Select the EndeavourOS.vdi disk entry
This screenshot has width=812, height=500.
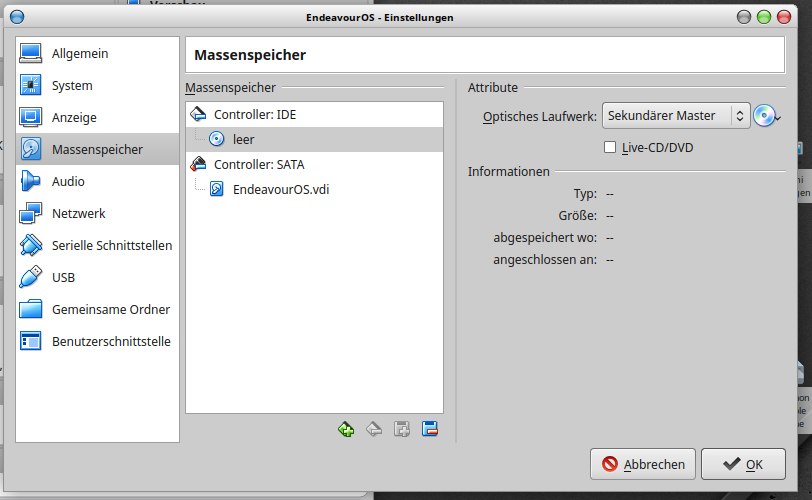[314, 189]
